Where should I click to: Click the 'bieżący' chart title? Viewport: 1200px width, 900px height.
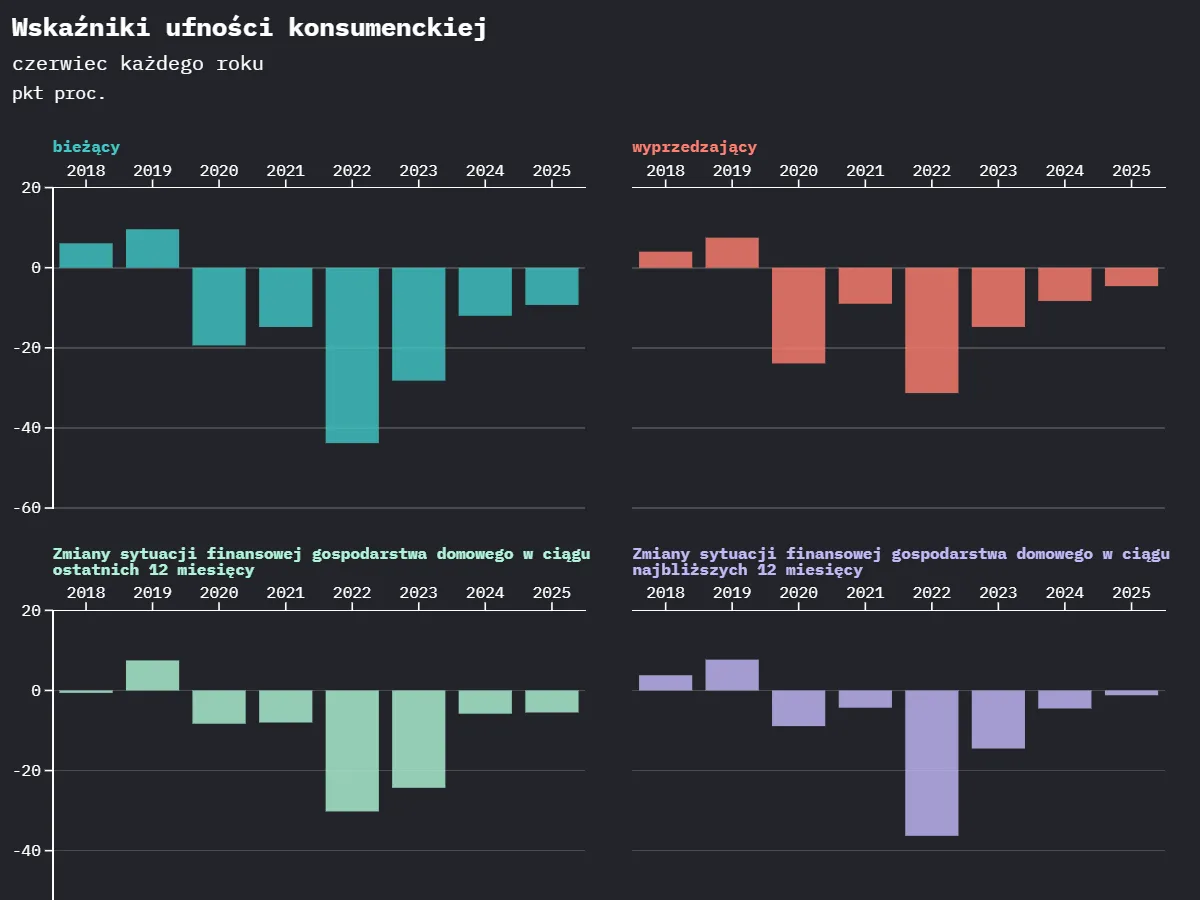pyautogui.click(x=86, y=147)
